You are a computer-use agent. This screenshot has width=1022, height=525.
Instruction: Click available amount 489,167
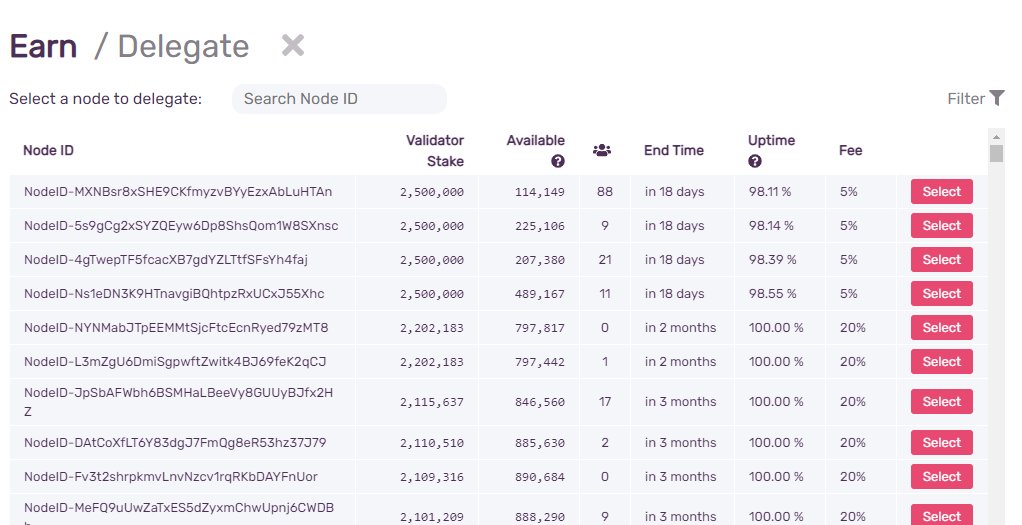pos(540,294)
